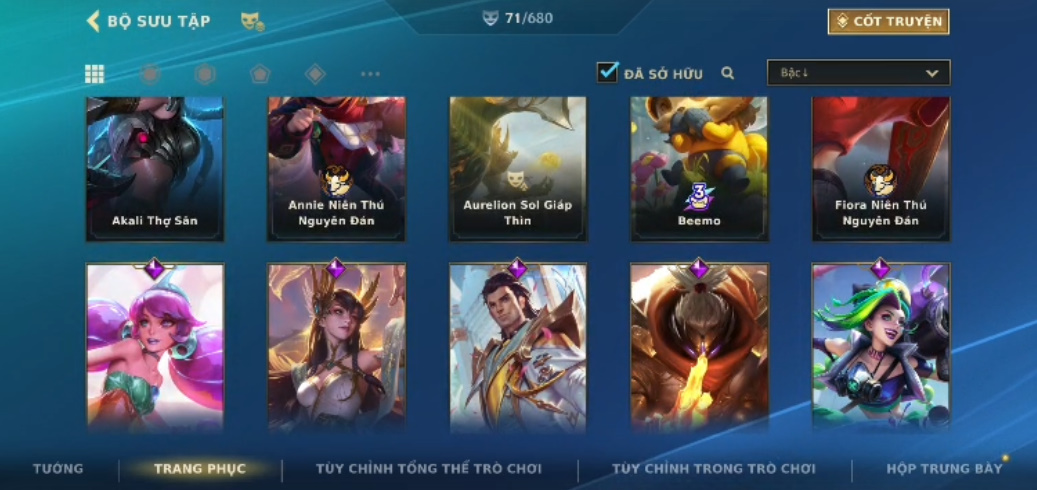Switch to the Tướng tab
This screenshot has height=490, width=1037.
click(x=58, y=469)
